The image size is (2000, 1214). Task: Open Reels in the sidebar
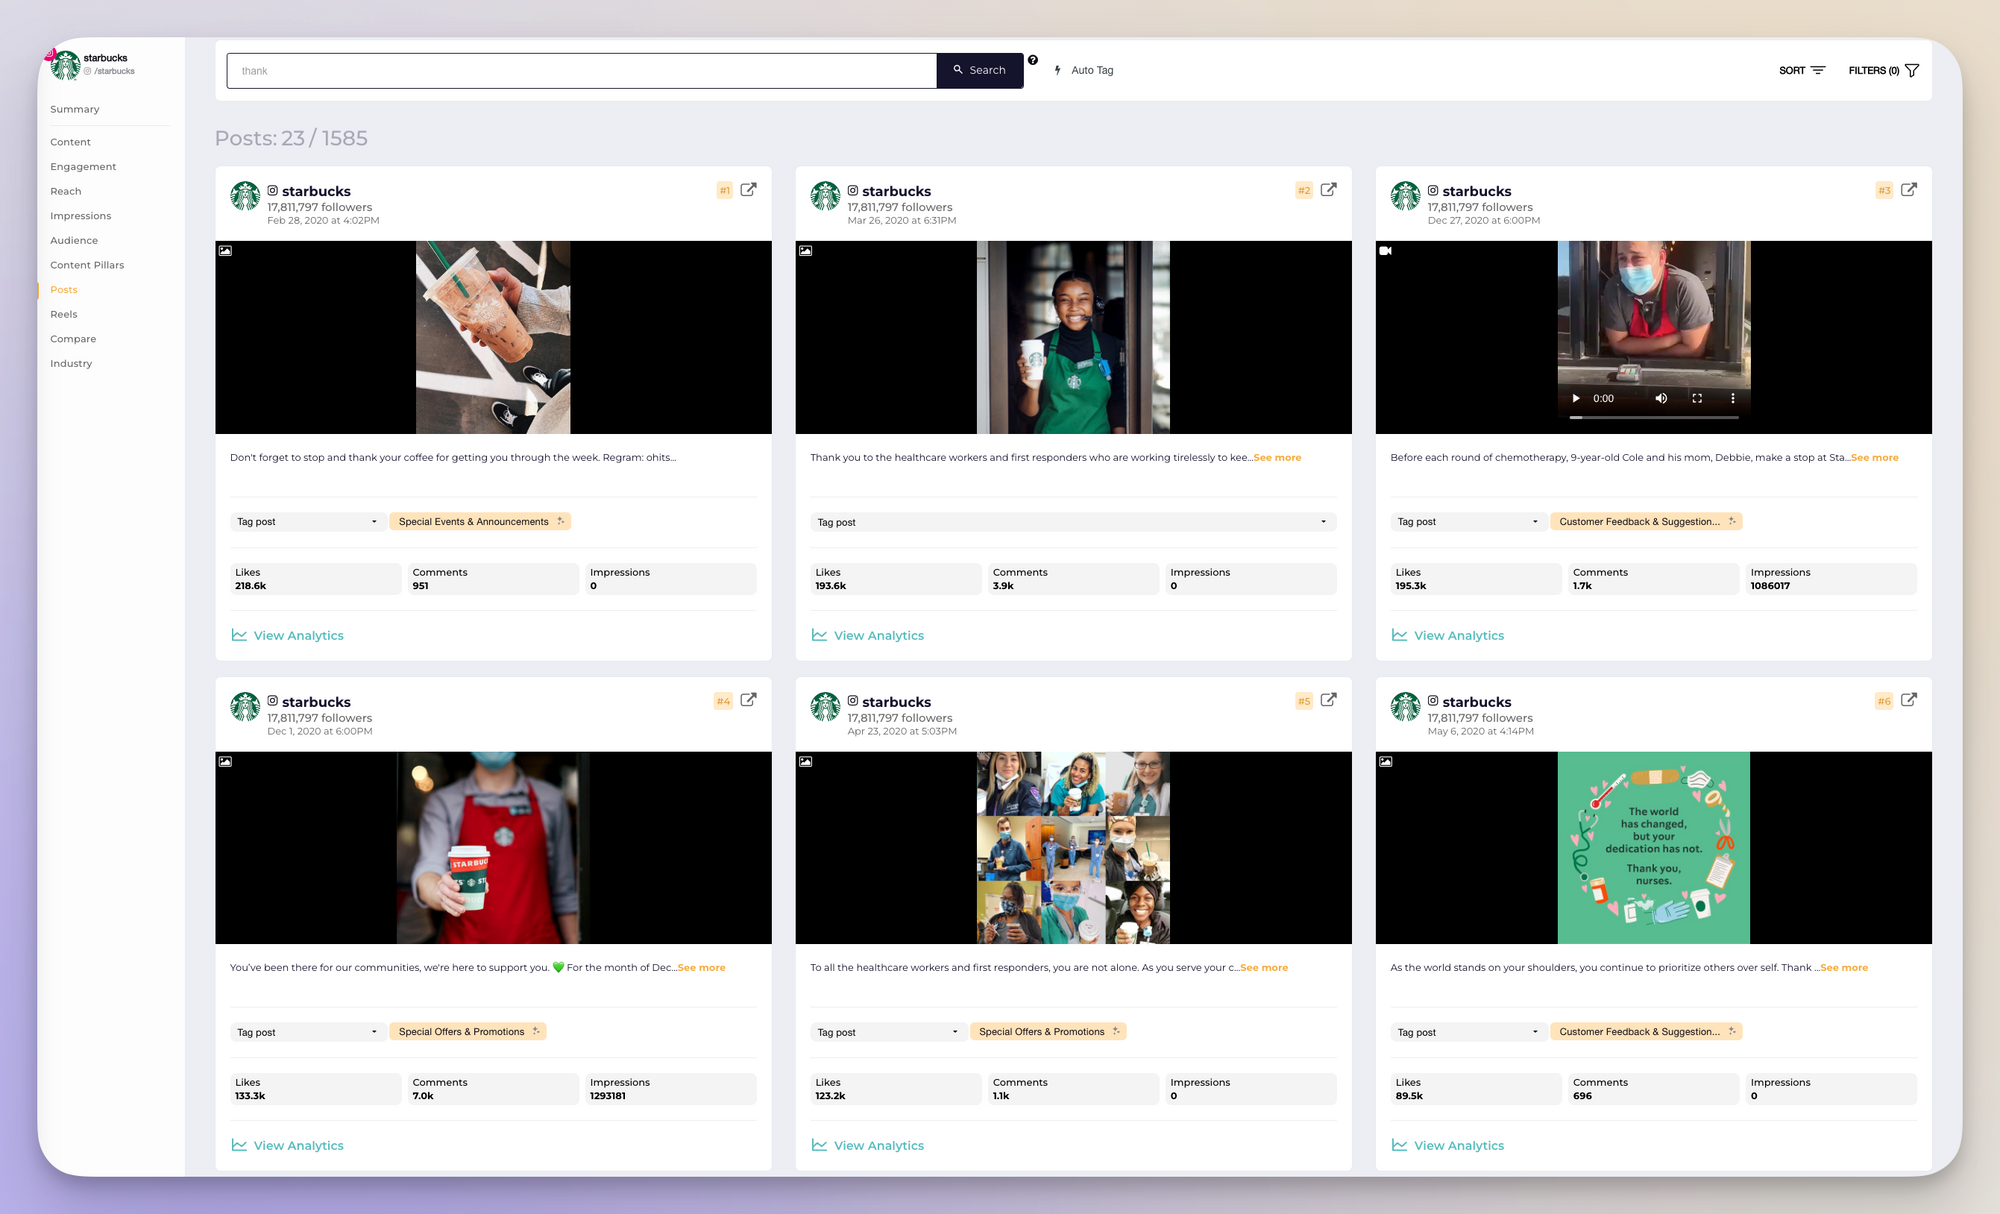point(64,314)
